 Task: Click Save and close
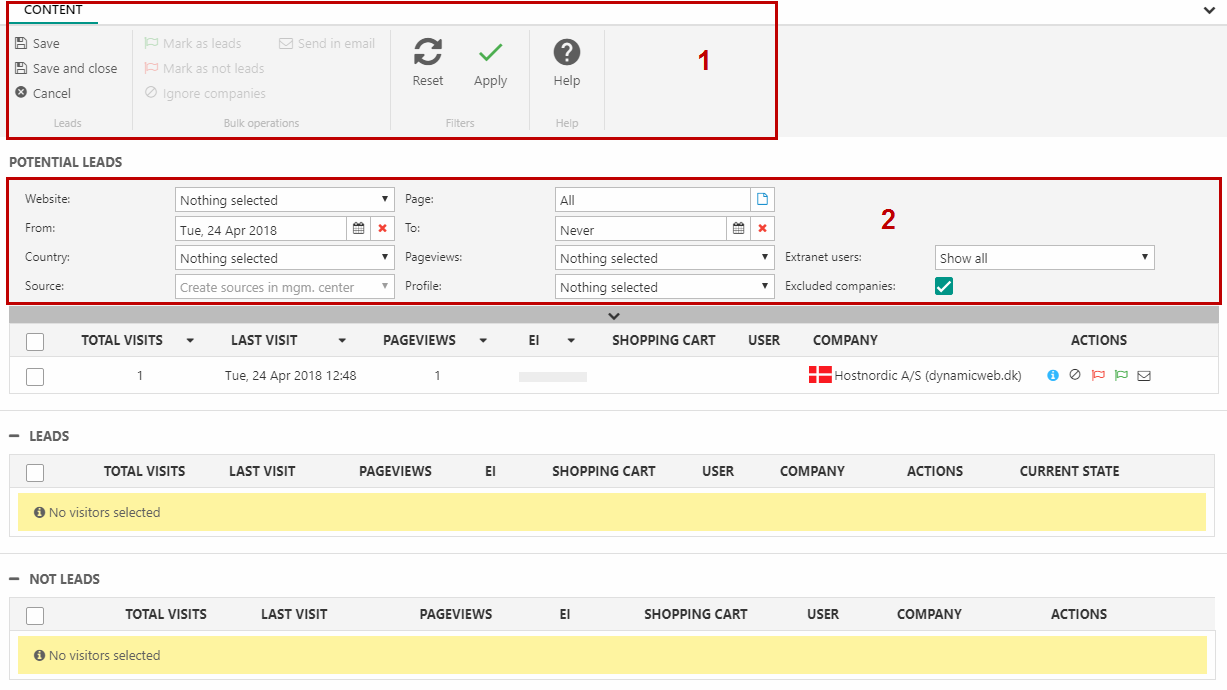click(67, 69)
